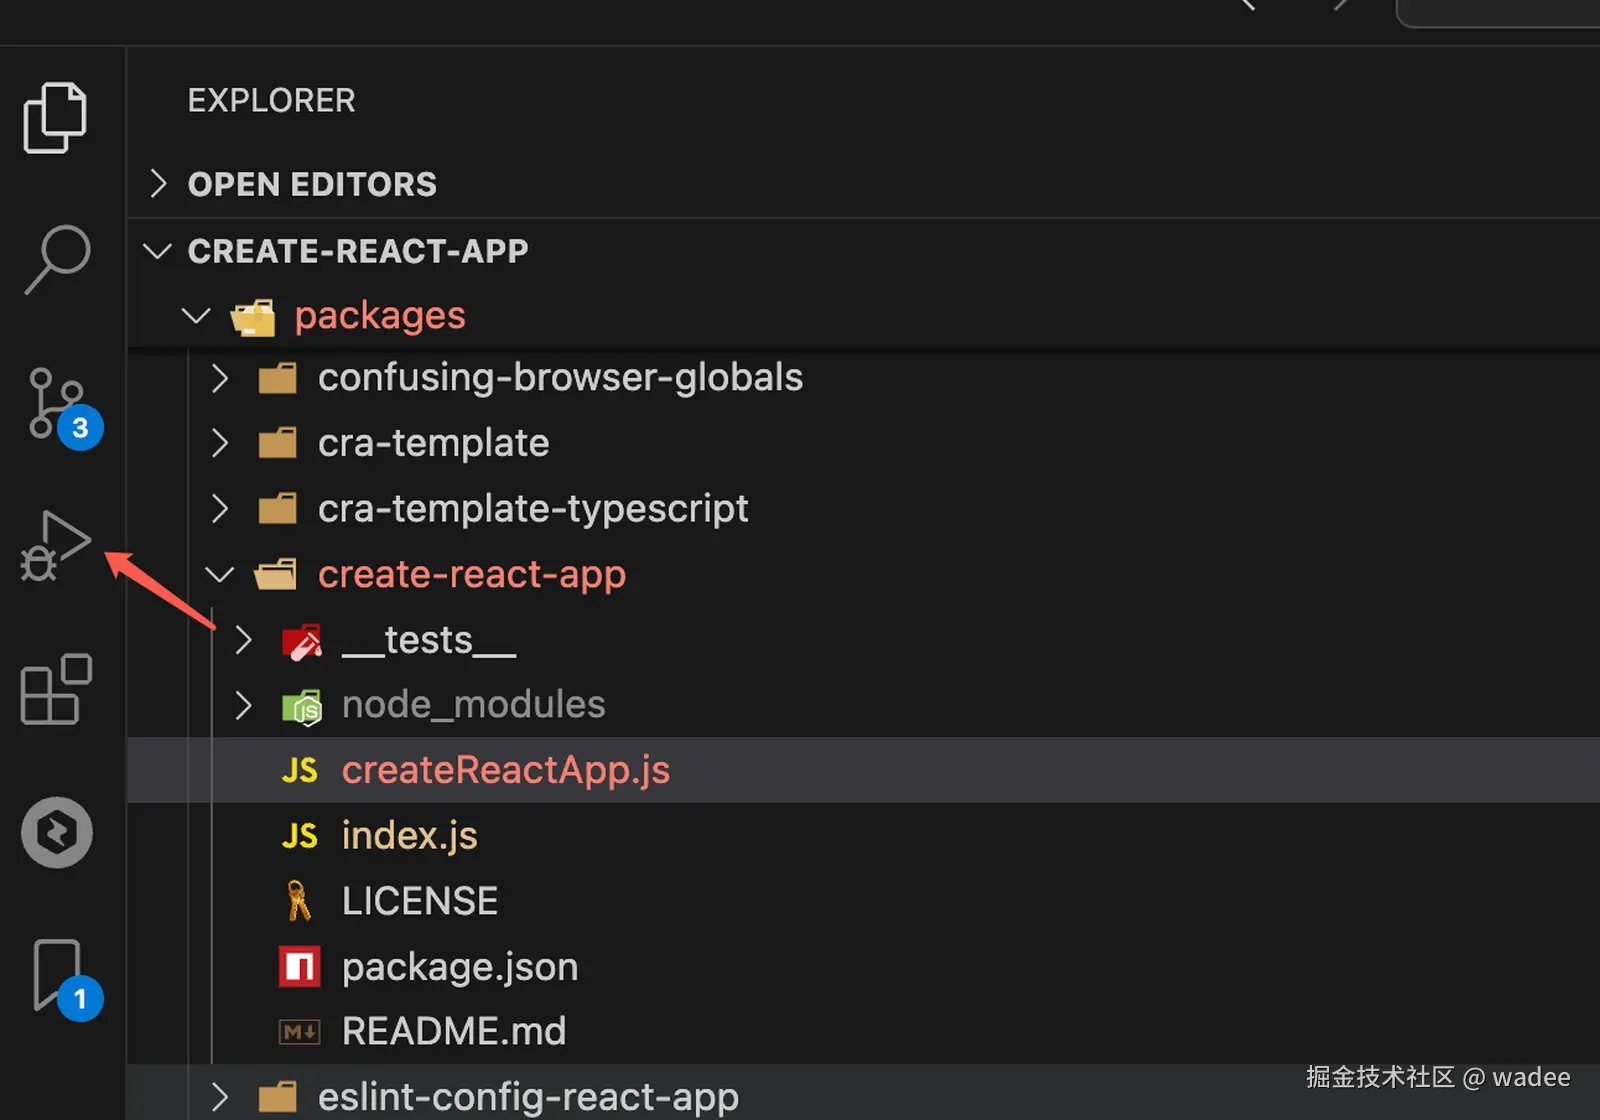This screenshot has height=1120, width=1600.
Task: Click the cra-template-typescript folder icon
Action: [x=277, y=509]
